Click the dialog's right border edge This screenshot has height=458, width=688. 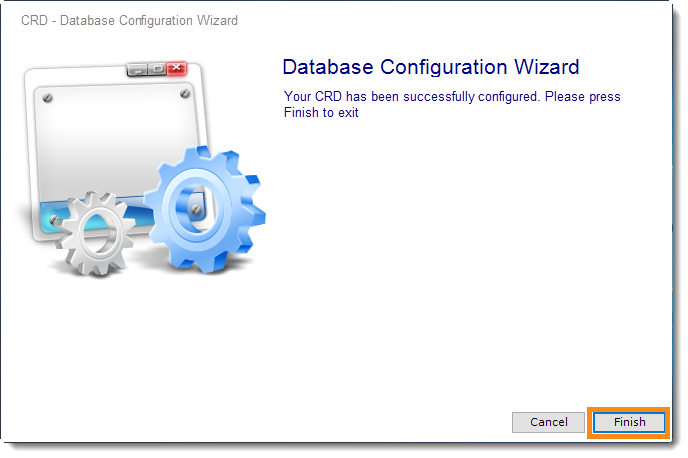coord(673,219)
